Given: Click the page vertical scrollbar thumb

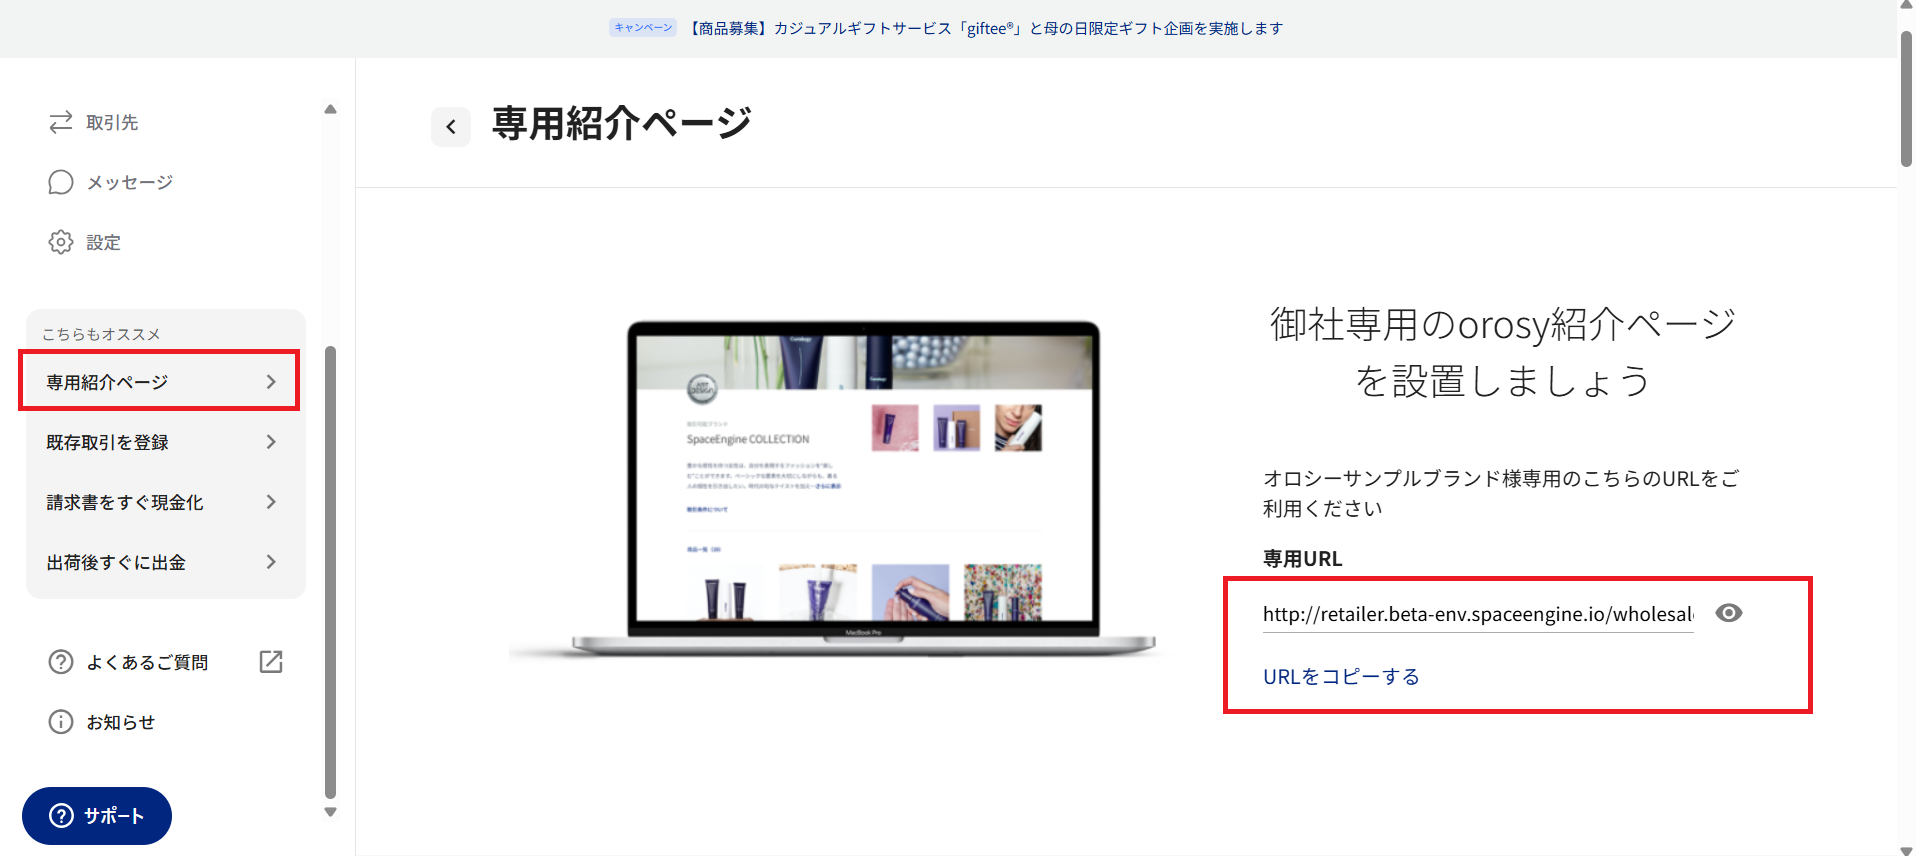Looking at the screenshot, I should pyautogui.click(x=1906, y=98).
